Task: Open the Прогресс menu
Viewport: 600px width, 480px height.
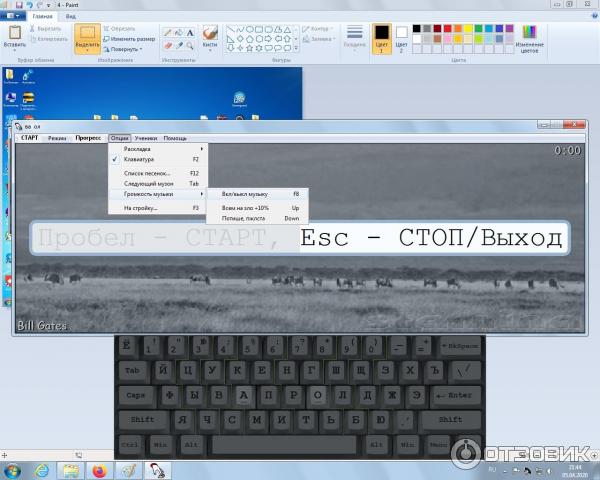Action: tap(88, 137)
